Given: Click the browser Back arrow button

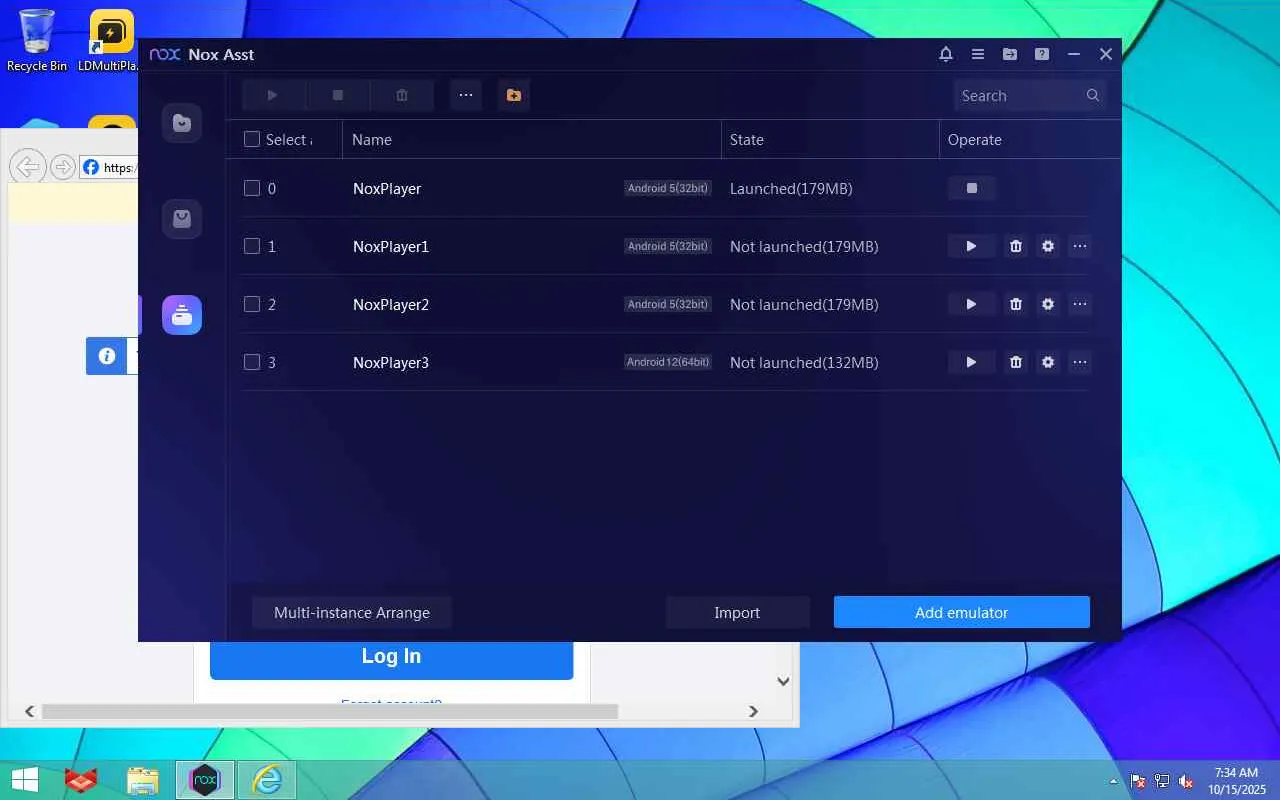Looking at the screenshot, I should (x=29, y=167).
